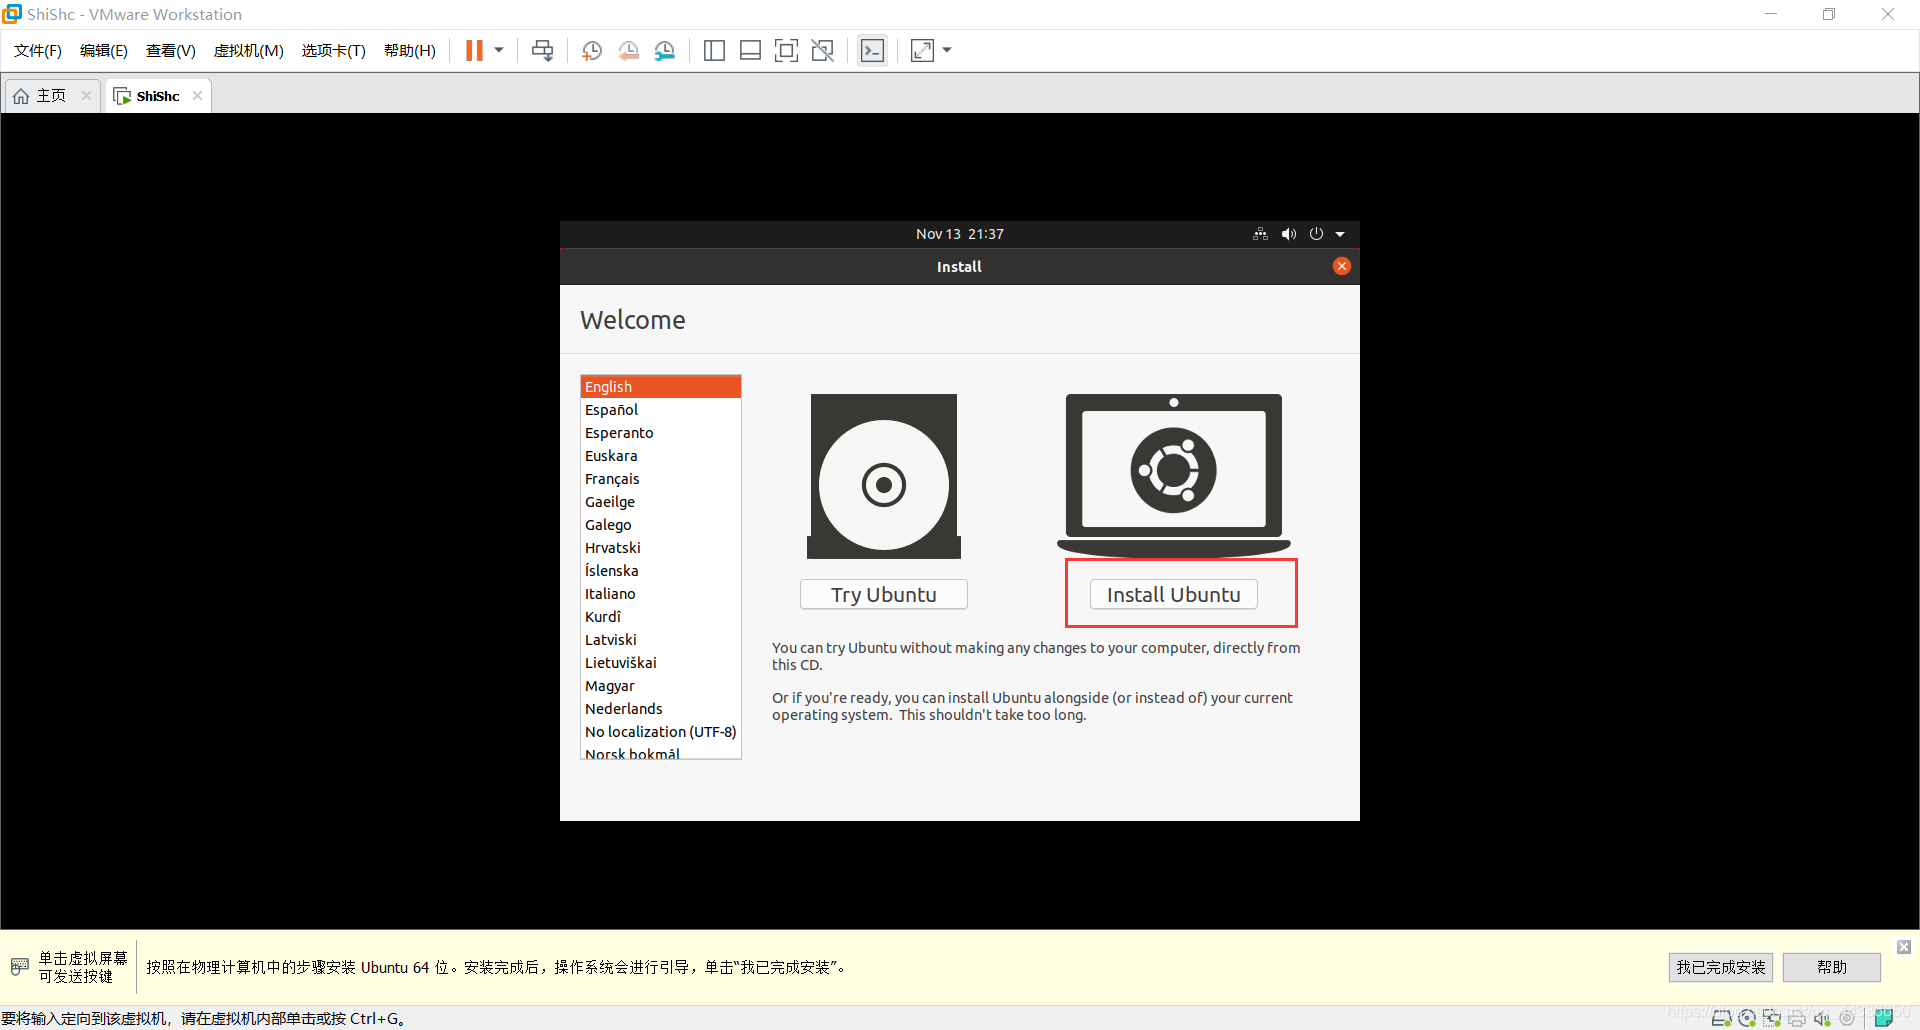The height and width of the screenshot is (1030, 1920).
Task: Click the Ubuntu volume speaker icon
Action: [x=1289, y=234]
